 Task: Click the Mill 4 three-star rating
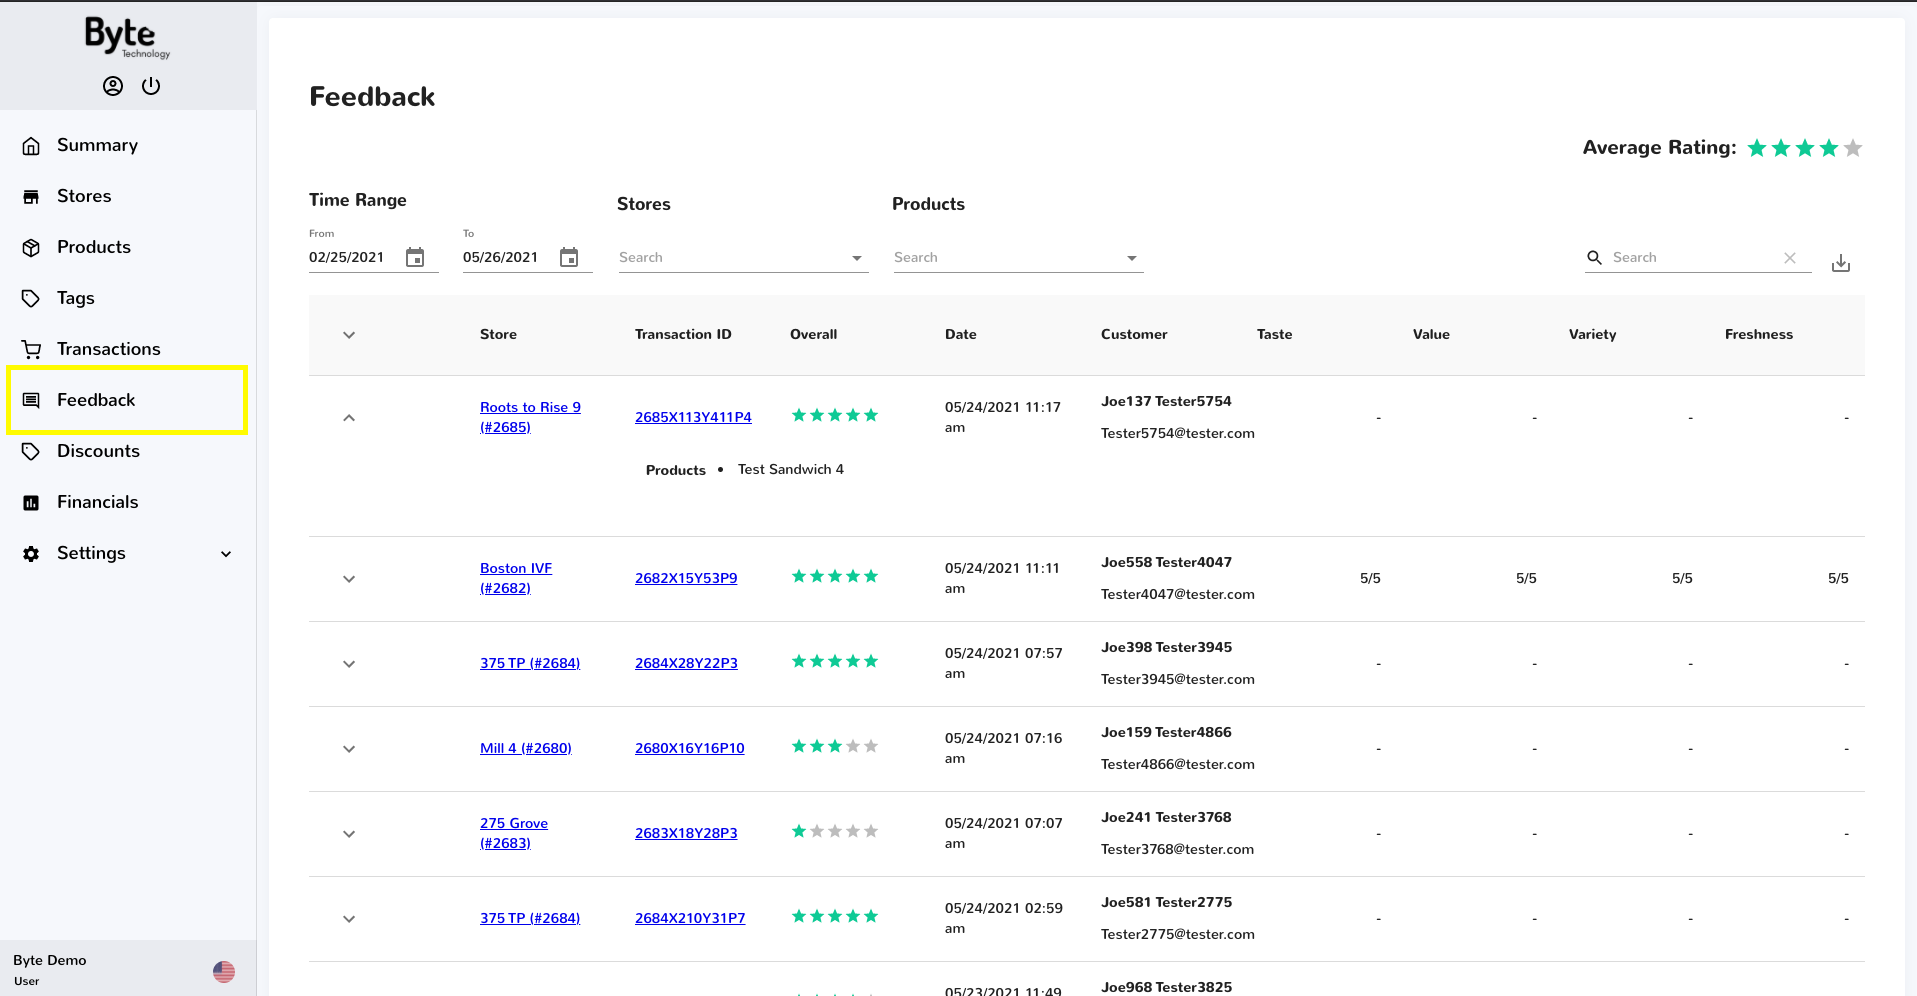pyautogui.click(x=835, y=747)
